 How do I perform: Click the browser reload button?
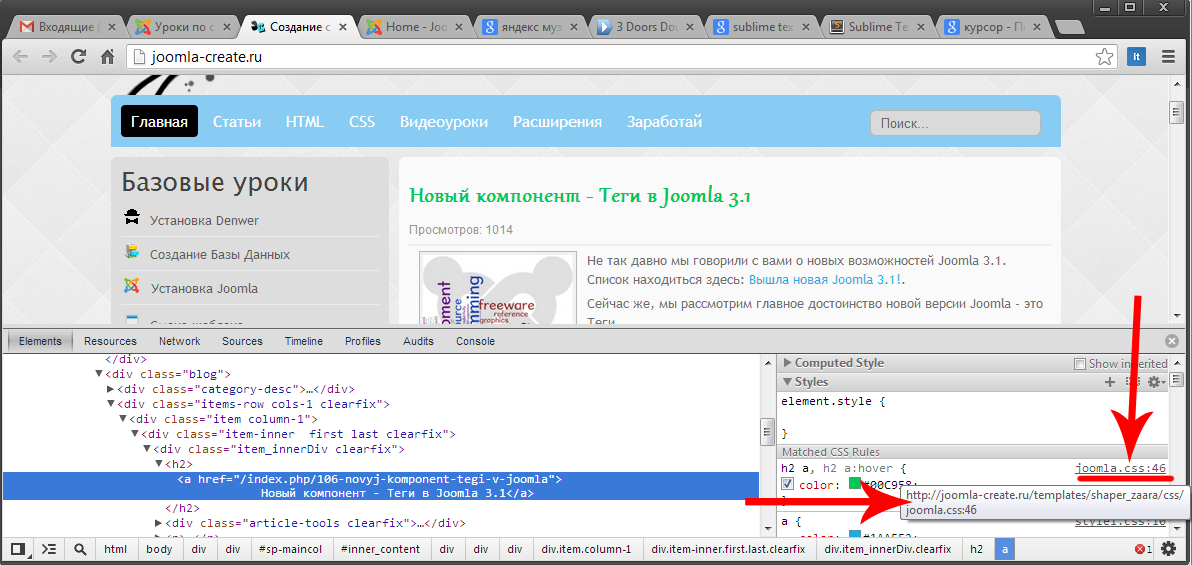pos(78,57)
